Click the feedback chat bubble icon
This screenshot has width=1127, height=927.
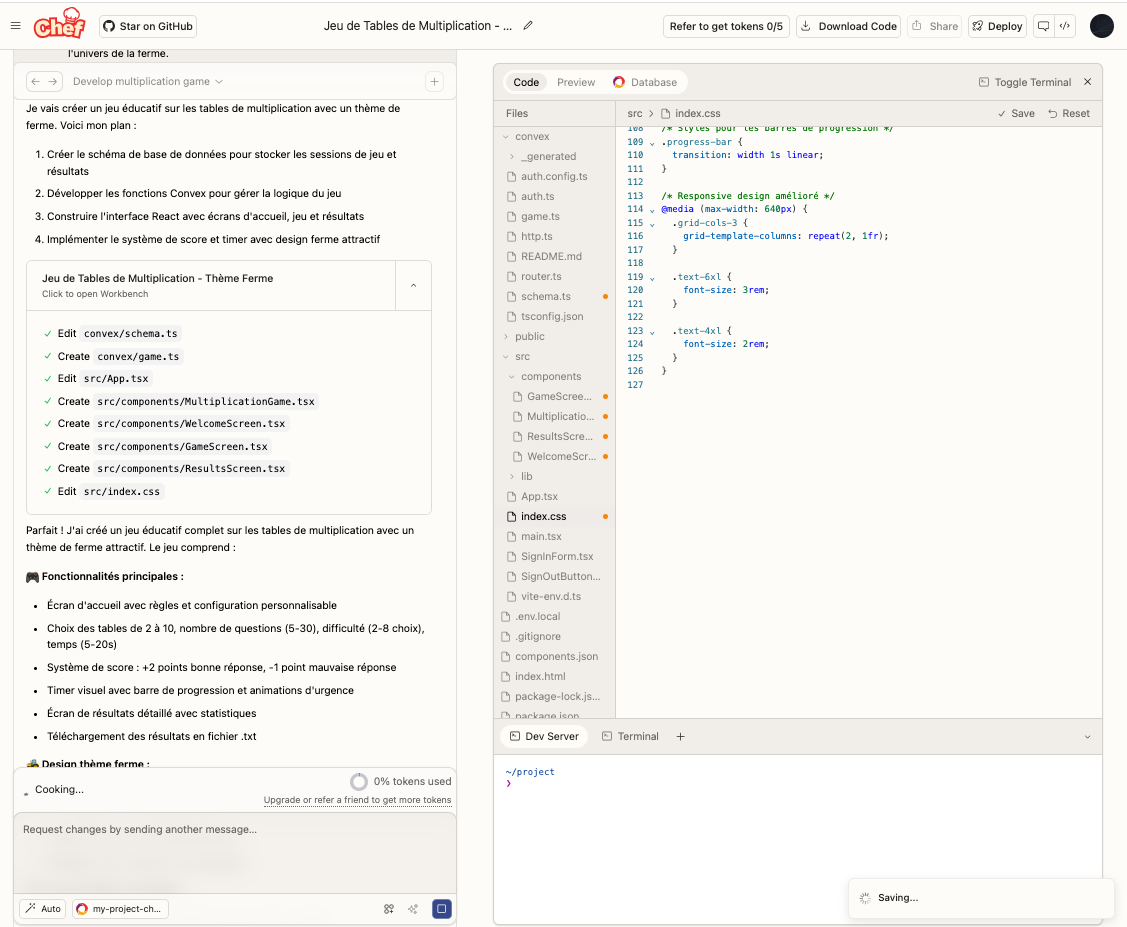[1043, 26]
